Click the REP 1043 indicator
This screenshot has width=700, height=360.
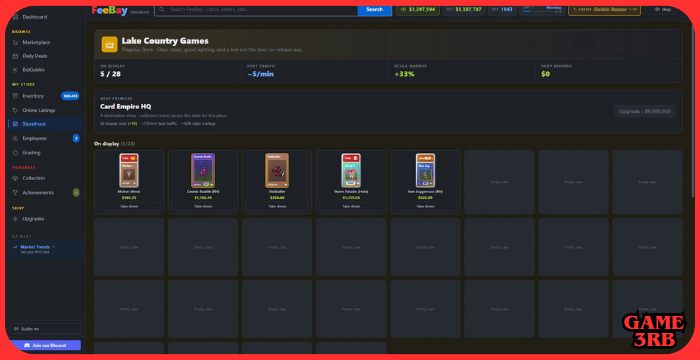tap(502, 9)
